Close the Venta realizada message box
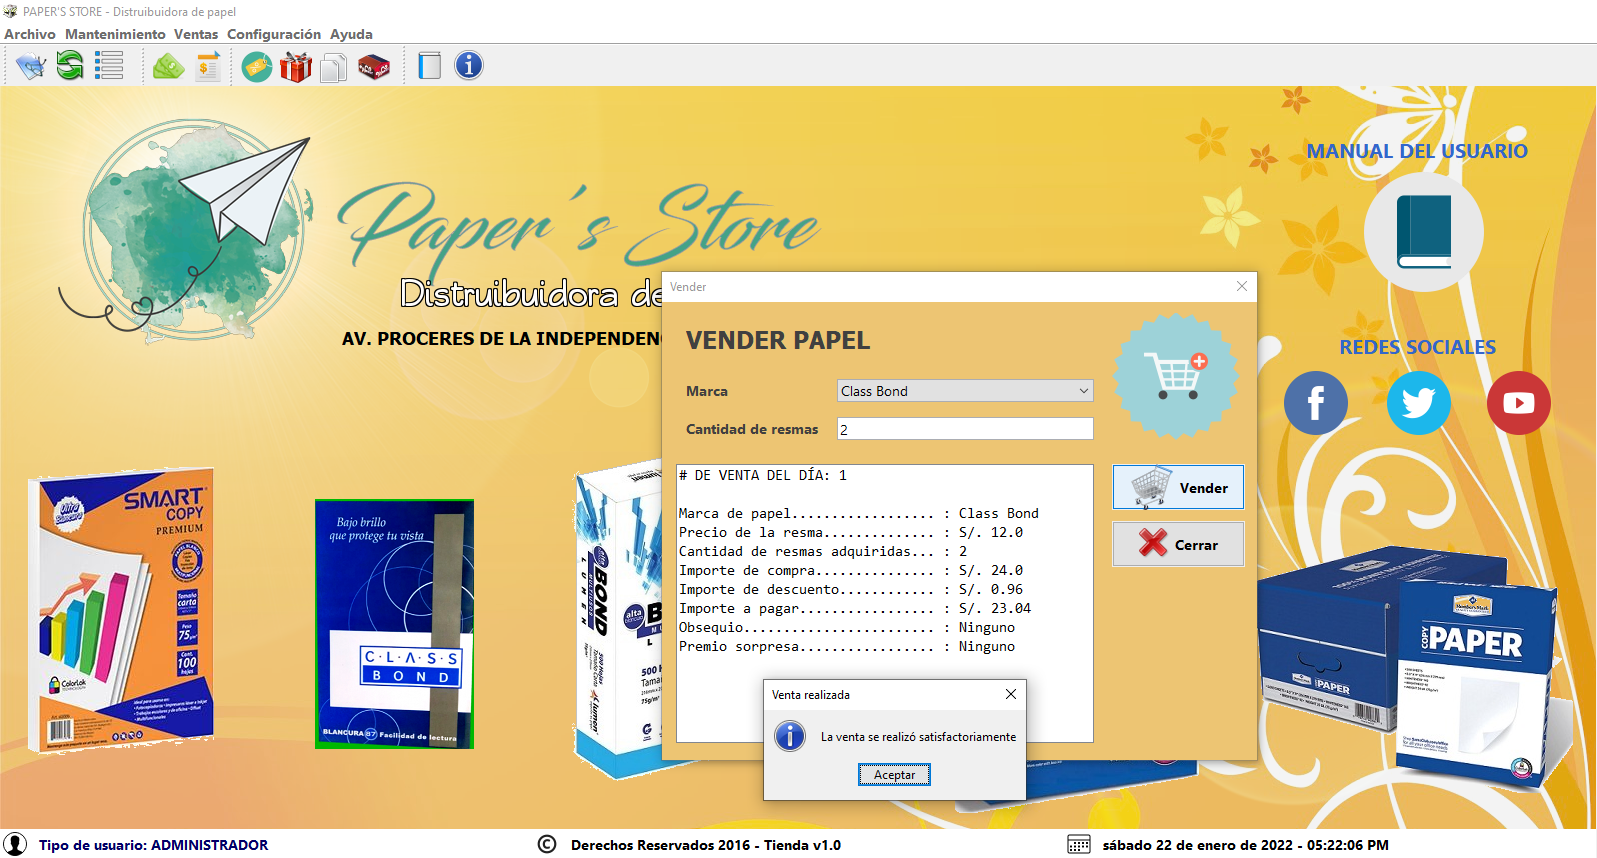Viewport: 1597px width, 858px height. coord(1011,694)
